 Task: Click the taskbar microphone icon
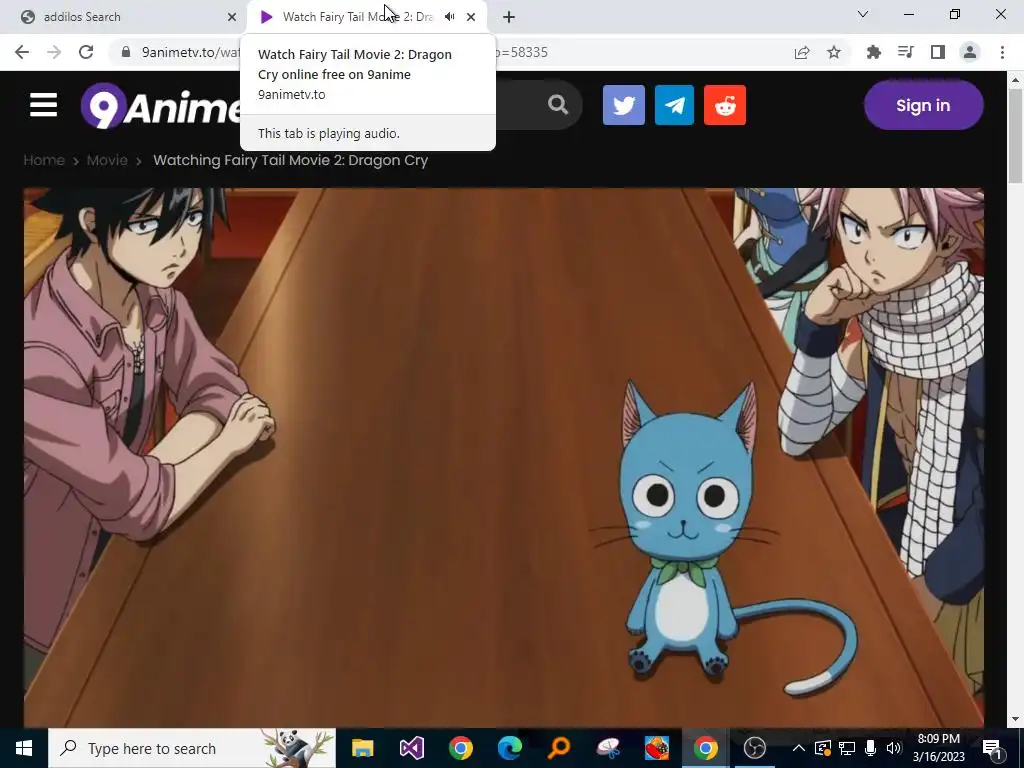click(x=871, y=748)
